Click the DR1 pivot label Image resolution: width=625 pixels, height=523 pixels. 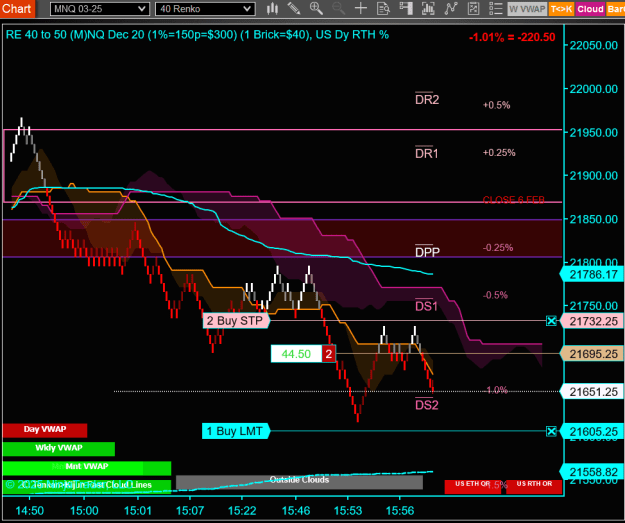click(426, 153)
